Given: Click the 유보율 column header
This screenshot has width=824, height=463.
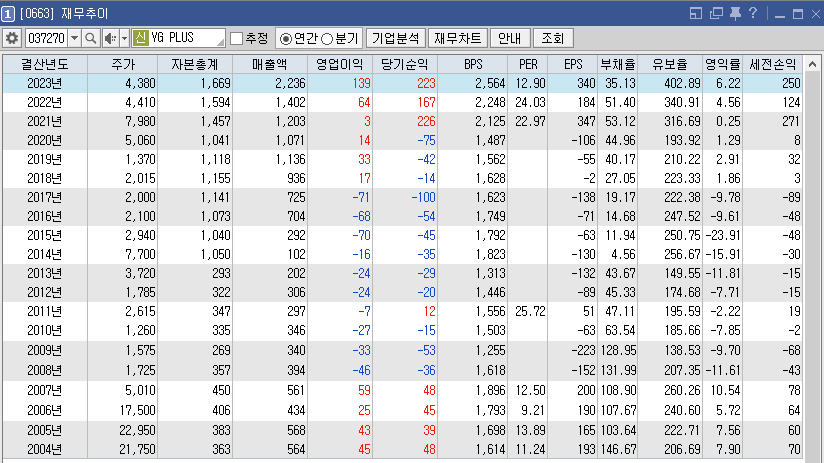Looking at the screenshot, I should pyautogui.click(x=670, y=64).
